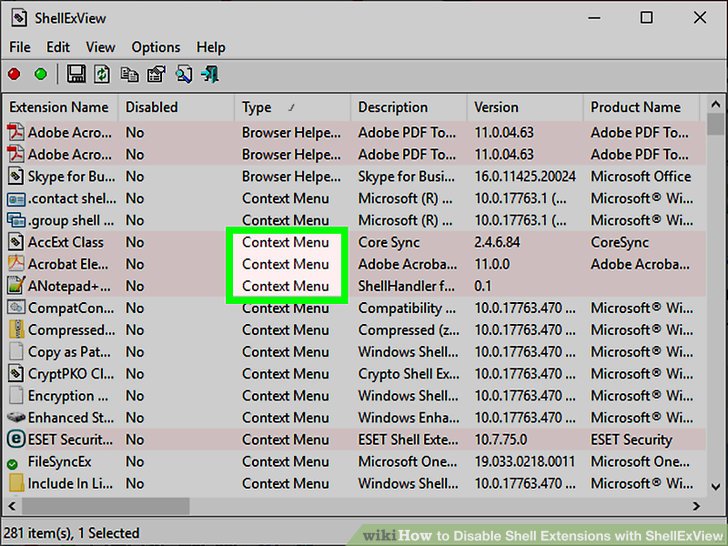This screenshot has width=728, height=546.
Task: Click the Core Sync description cell
Action: [389, 242]
